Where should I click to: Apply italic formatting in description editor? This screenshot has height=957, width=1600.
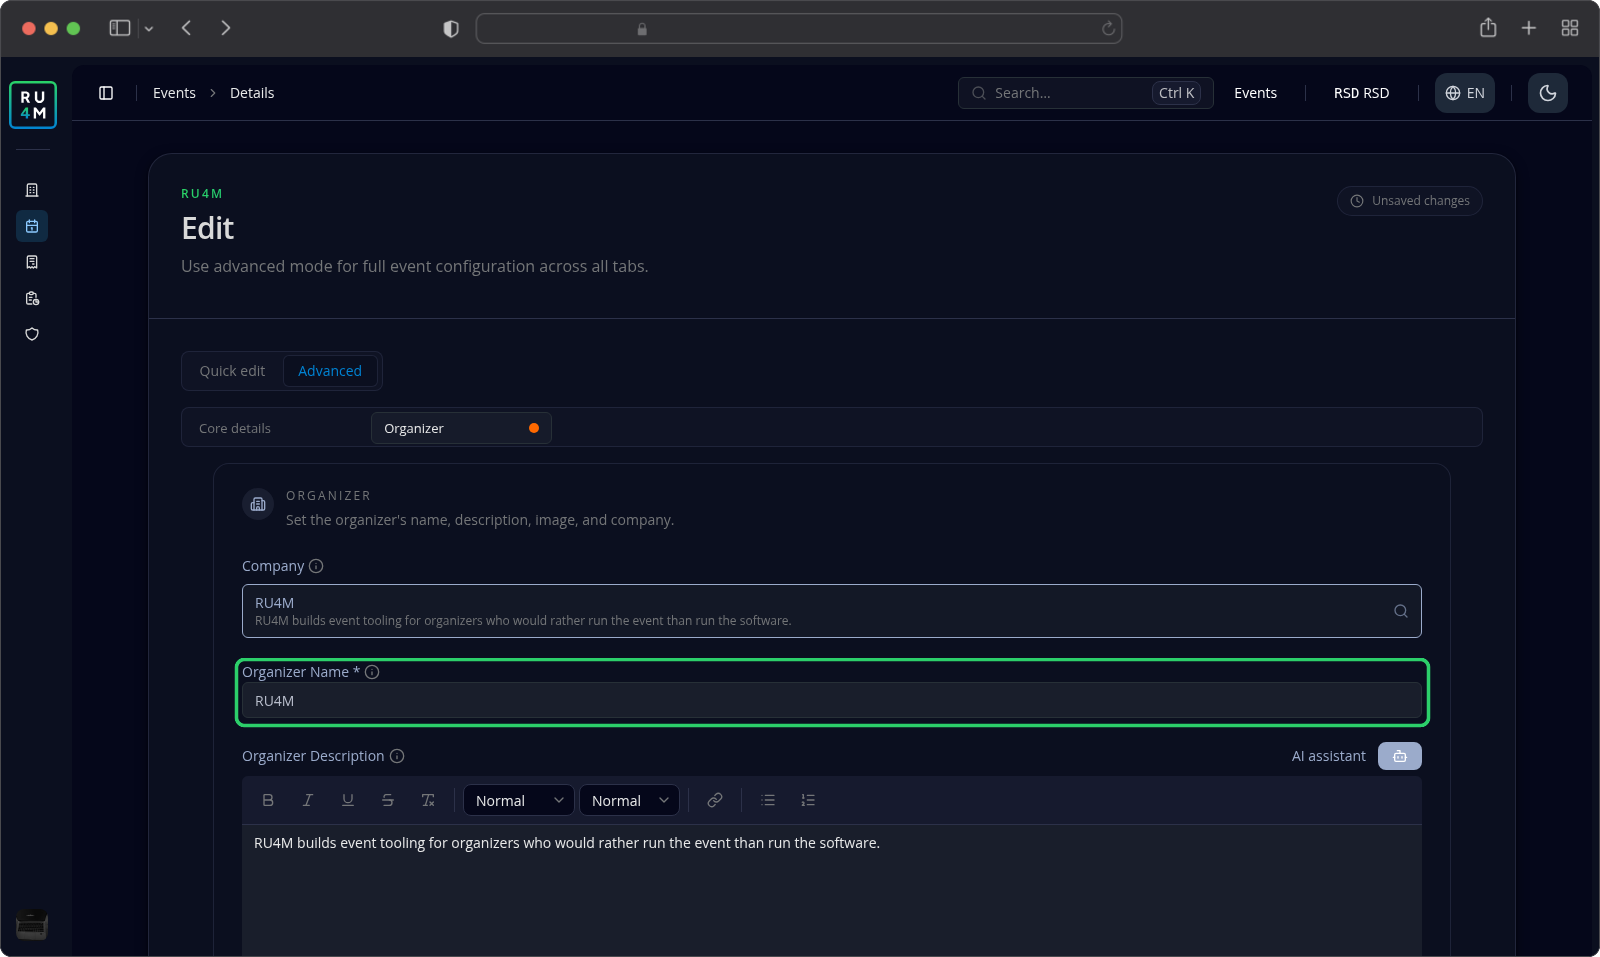[308, 800]
